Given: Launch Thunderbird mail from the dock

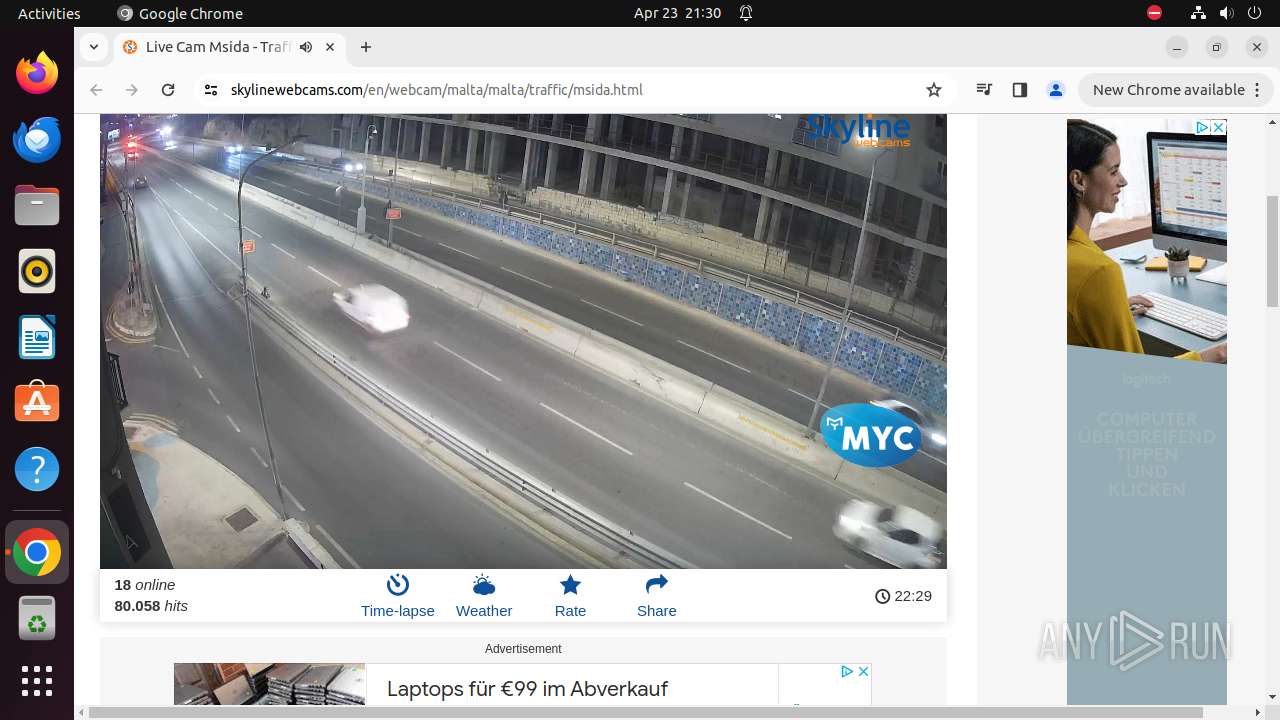Looking at the screenshot, I should click(x=37, y=139).
